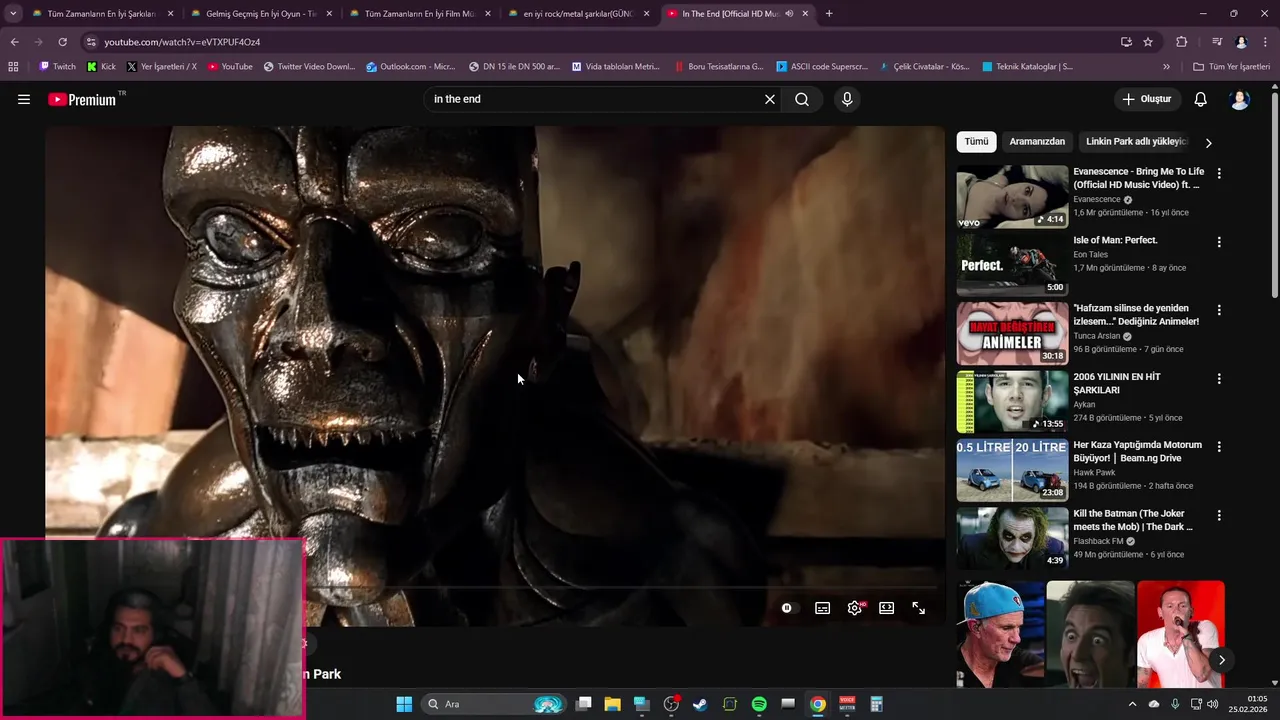The height and width of the screenshot is (720, 1280).
Task: Switch to the Gelmiş Geçmiş En İyi Oyun tab
Action: click(x=260, y=14)
